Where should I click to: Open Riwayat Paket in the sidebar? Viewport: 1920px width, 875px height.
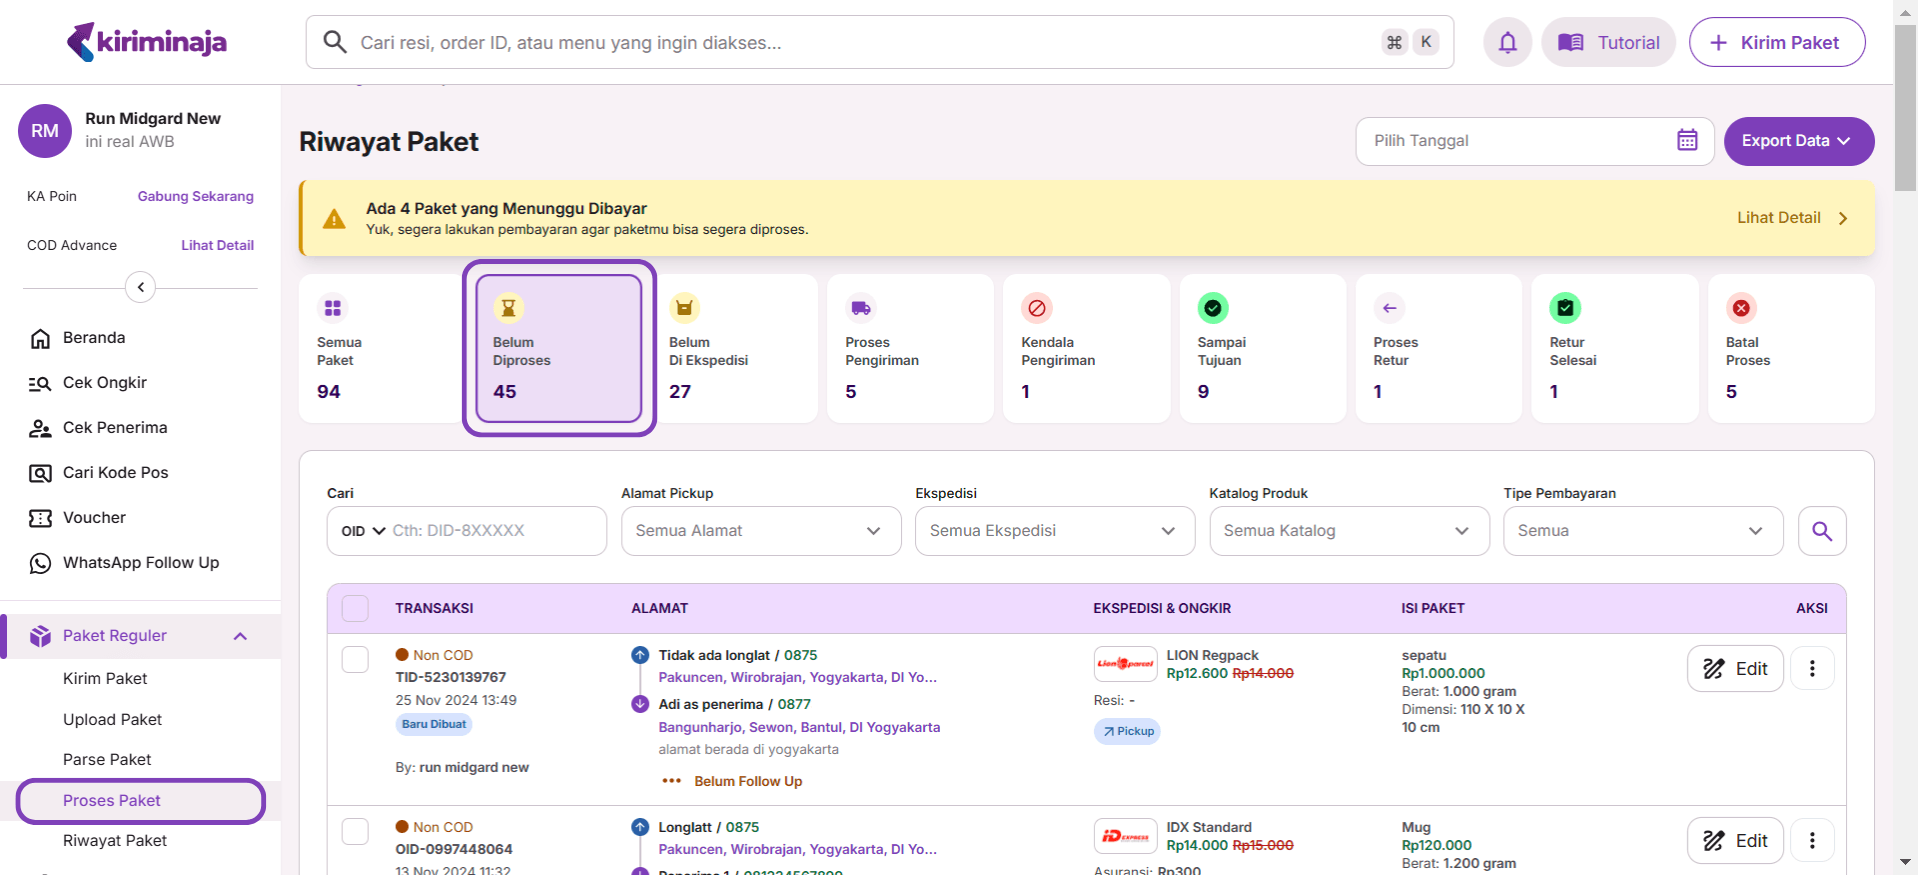tap(115, 841)
